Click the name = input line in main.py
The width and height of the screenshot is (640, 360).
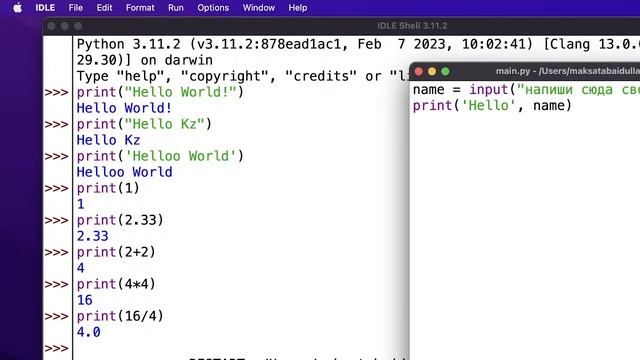(x=526, y=89)
